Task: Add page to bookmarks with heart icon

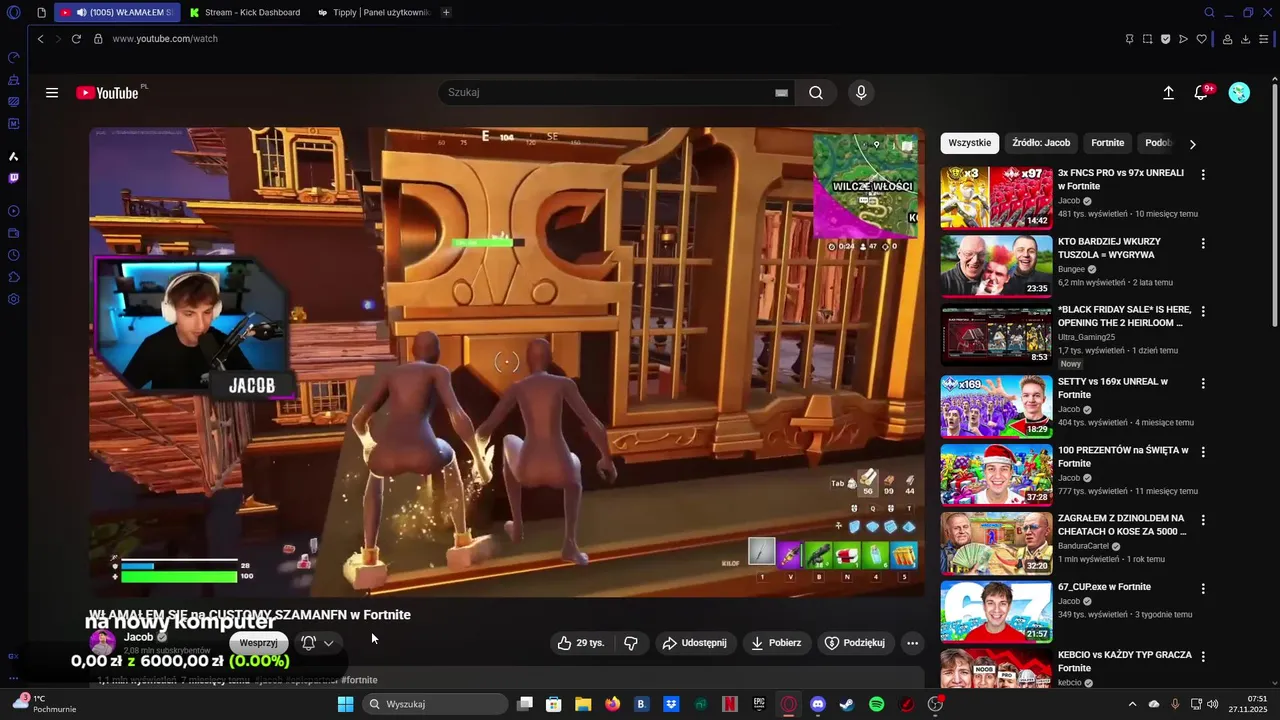Action: (1202, 39)
